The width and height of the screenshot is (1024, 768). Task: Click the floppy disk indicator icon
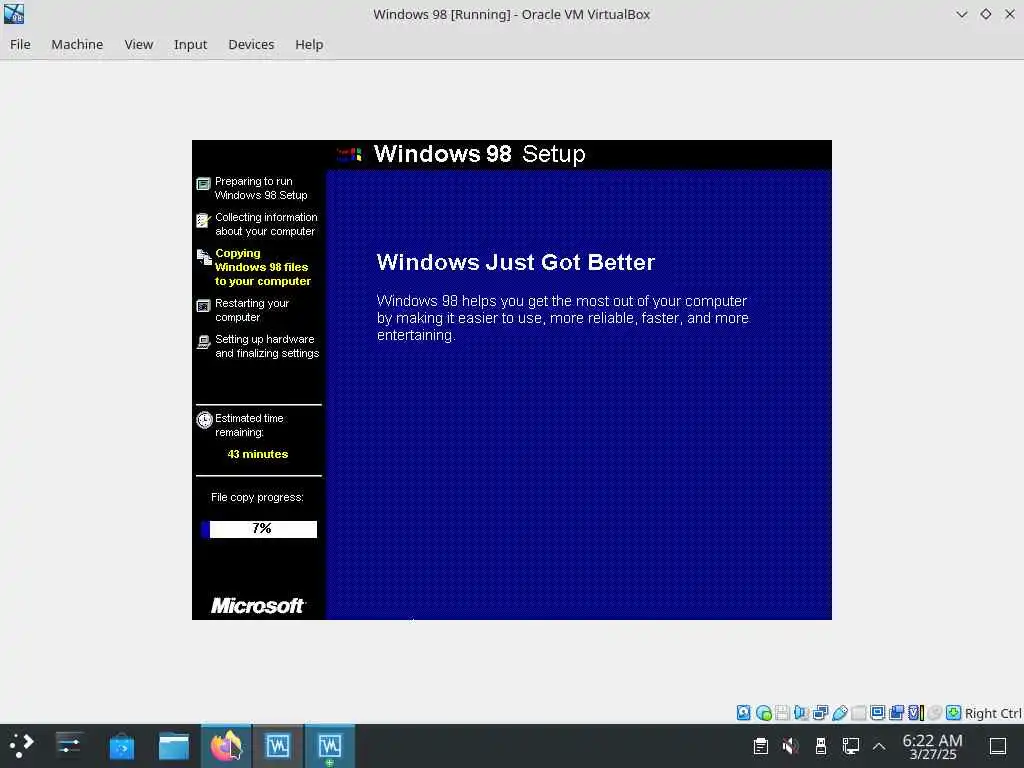click(782, 712)
